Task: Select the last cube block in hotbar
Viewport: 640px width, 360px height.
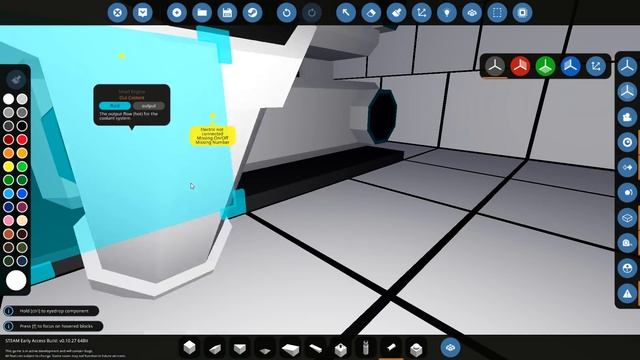Action: pos(416,348)
